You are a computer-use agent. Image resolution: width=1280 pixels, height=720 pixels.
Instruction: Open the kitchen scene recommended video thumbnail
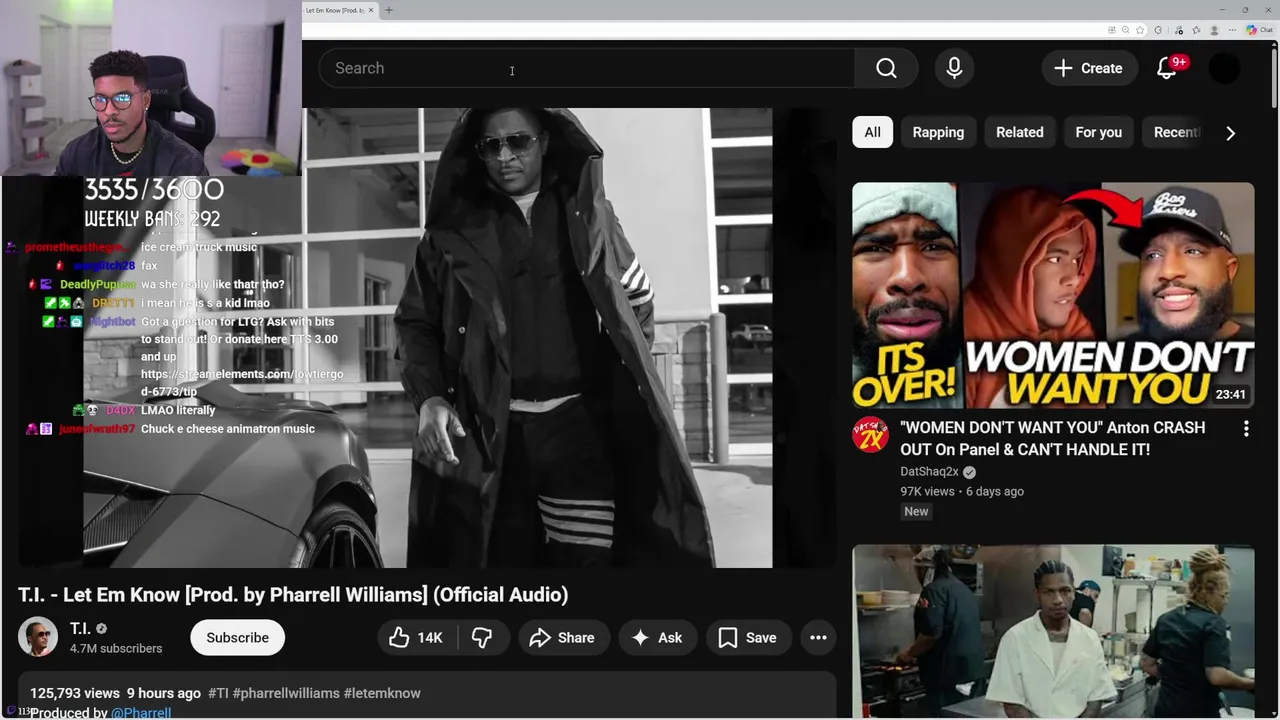1053,632
